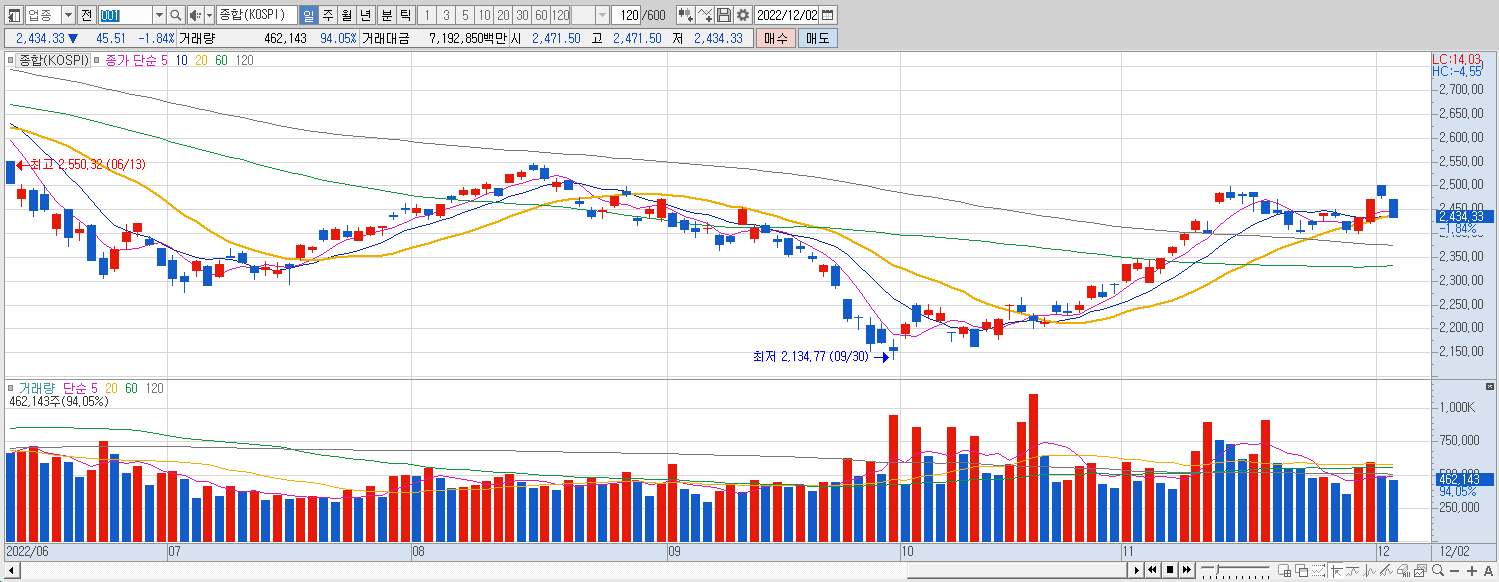This screenshot has height=582, width=1499.
Task: Play chart replay forward
Action: [1137, 570]
